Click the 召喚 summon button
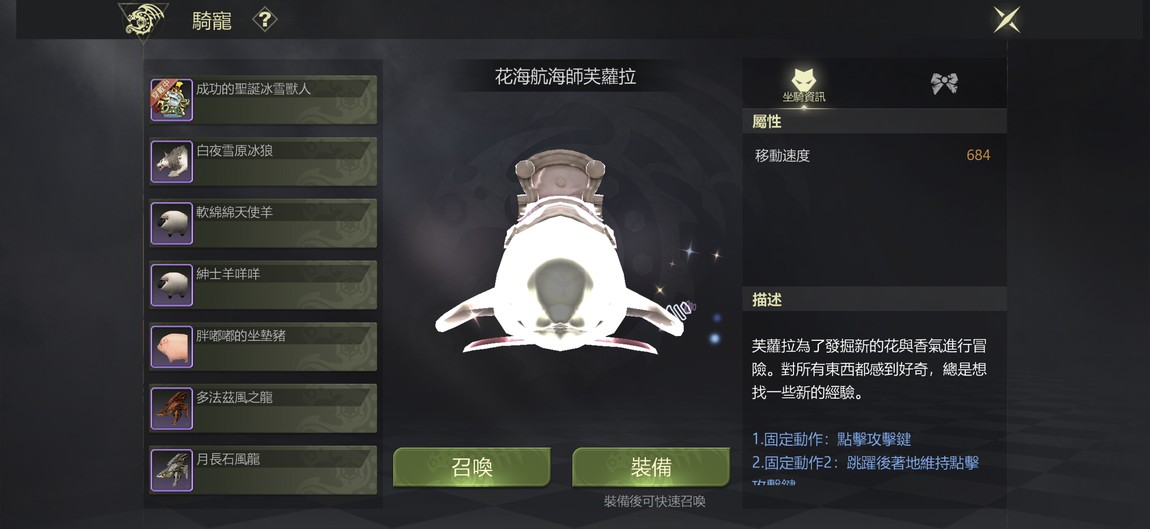This screenshot has width=1150, height=529. coord(472,467)
